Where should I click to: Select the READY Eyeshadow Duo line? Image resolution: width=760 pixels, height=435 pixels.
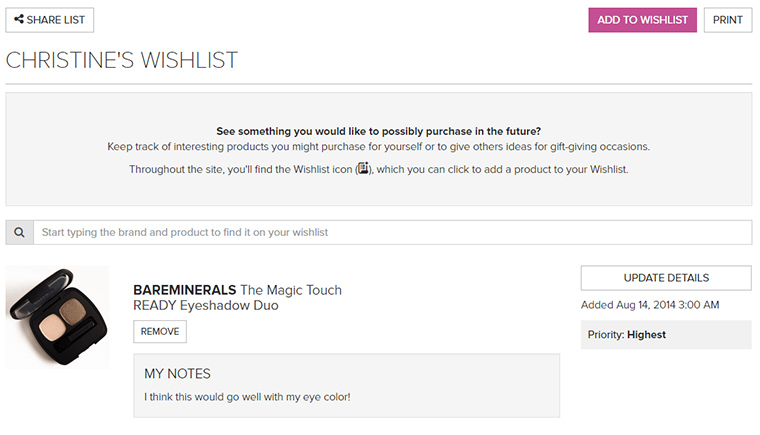[206, 306]
